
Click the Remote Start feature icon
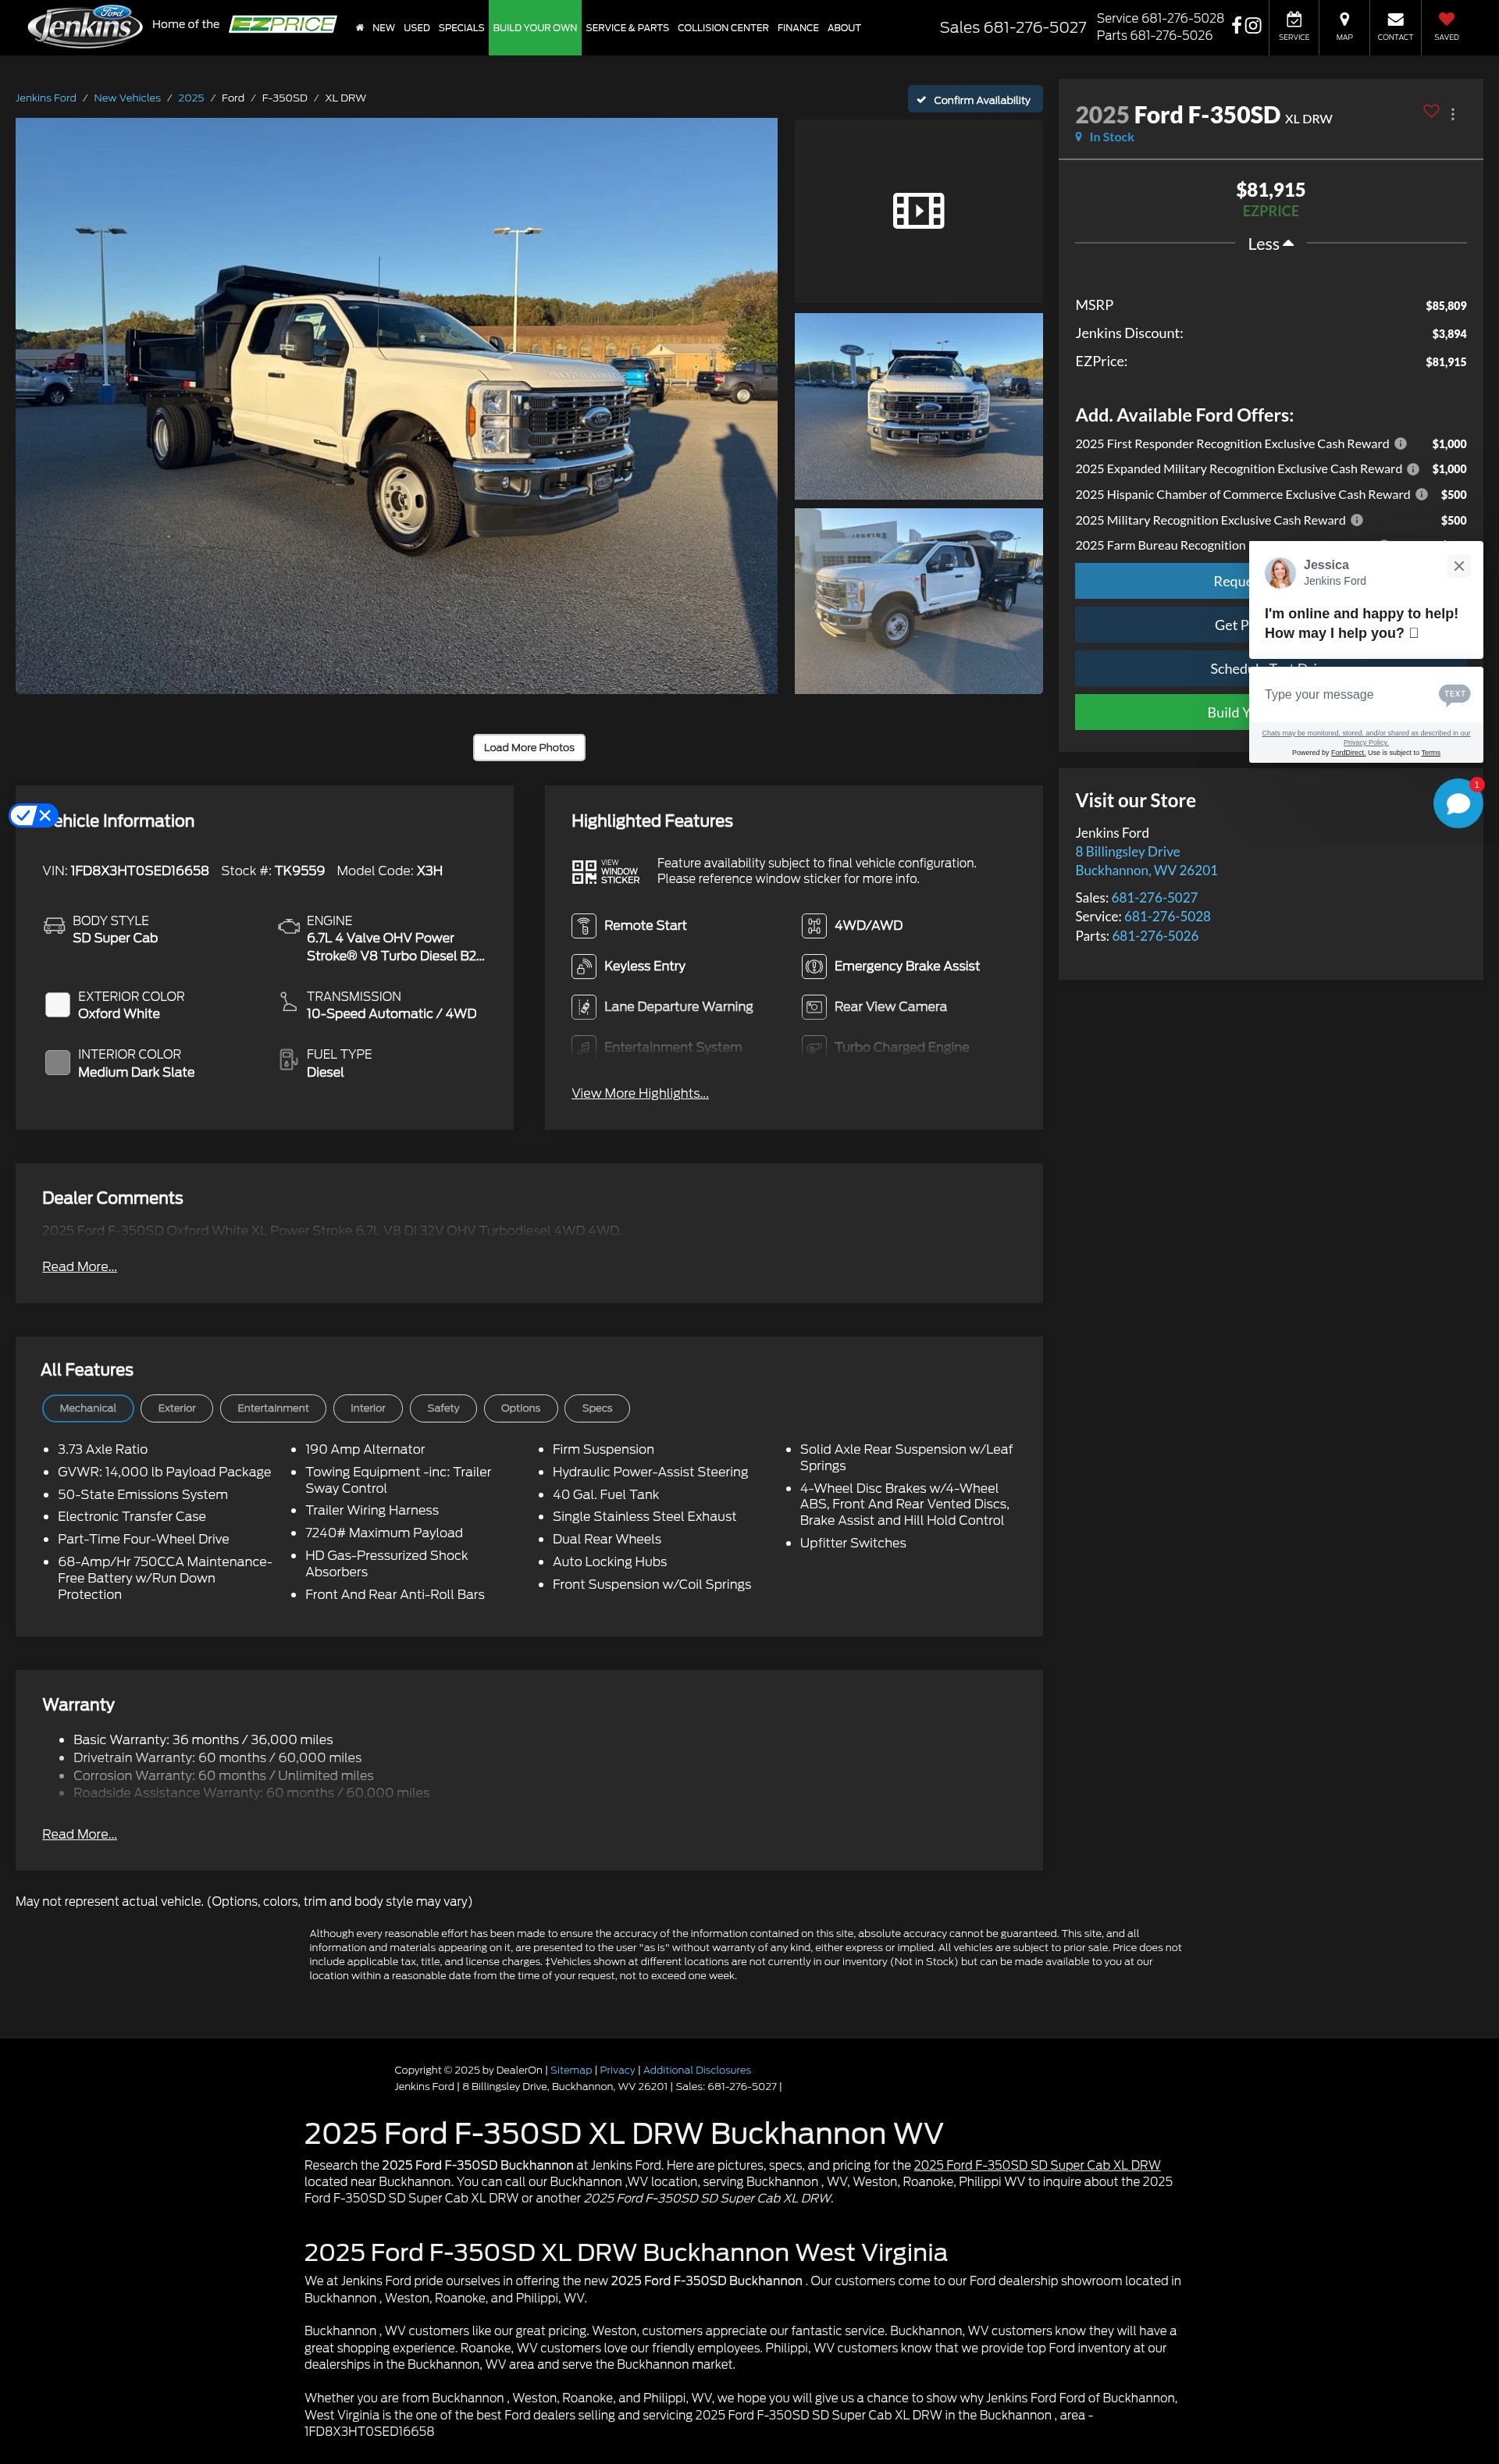click(583, 926)
